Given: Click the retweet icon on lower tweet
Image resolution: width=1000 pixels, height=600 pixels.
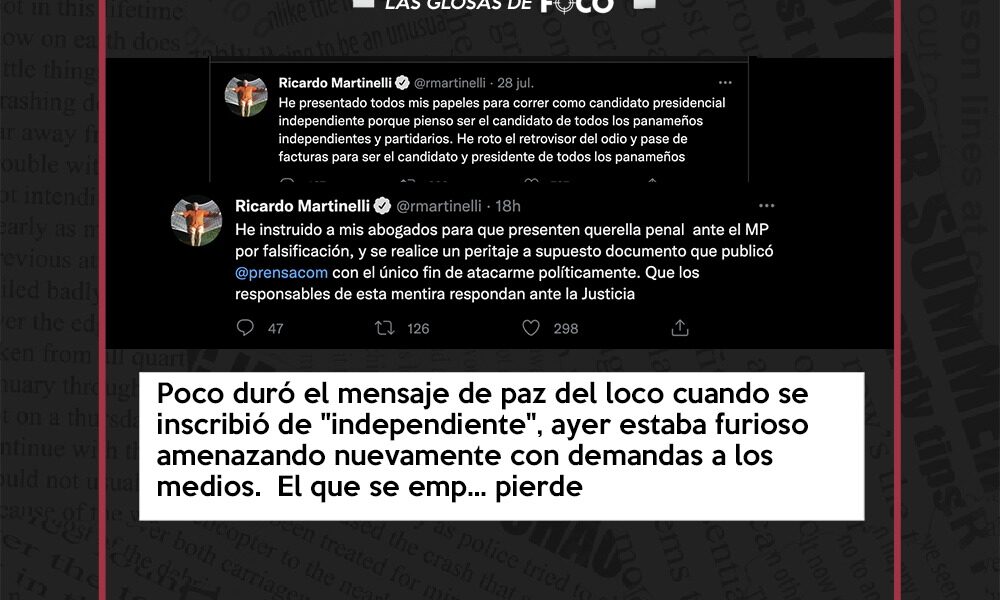Looking at the screenshot, I should pyautogui.click(x=385, y=328).
